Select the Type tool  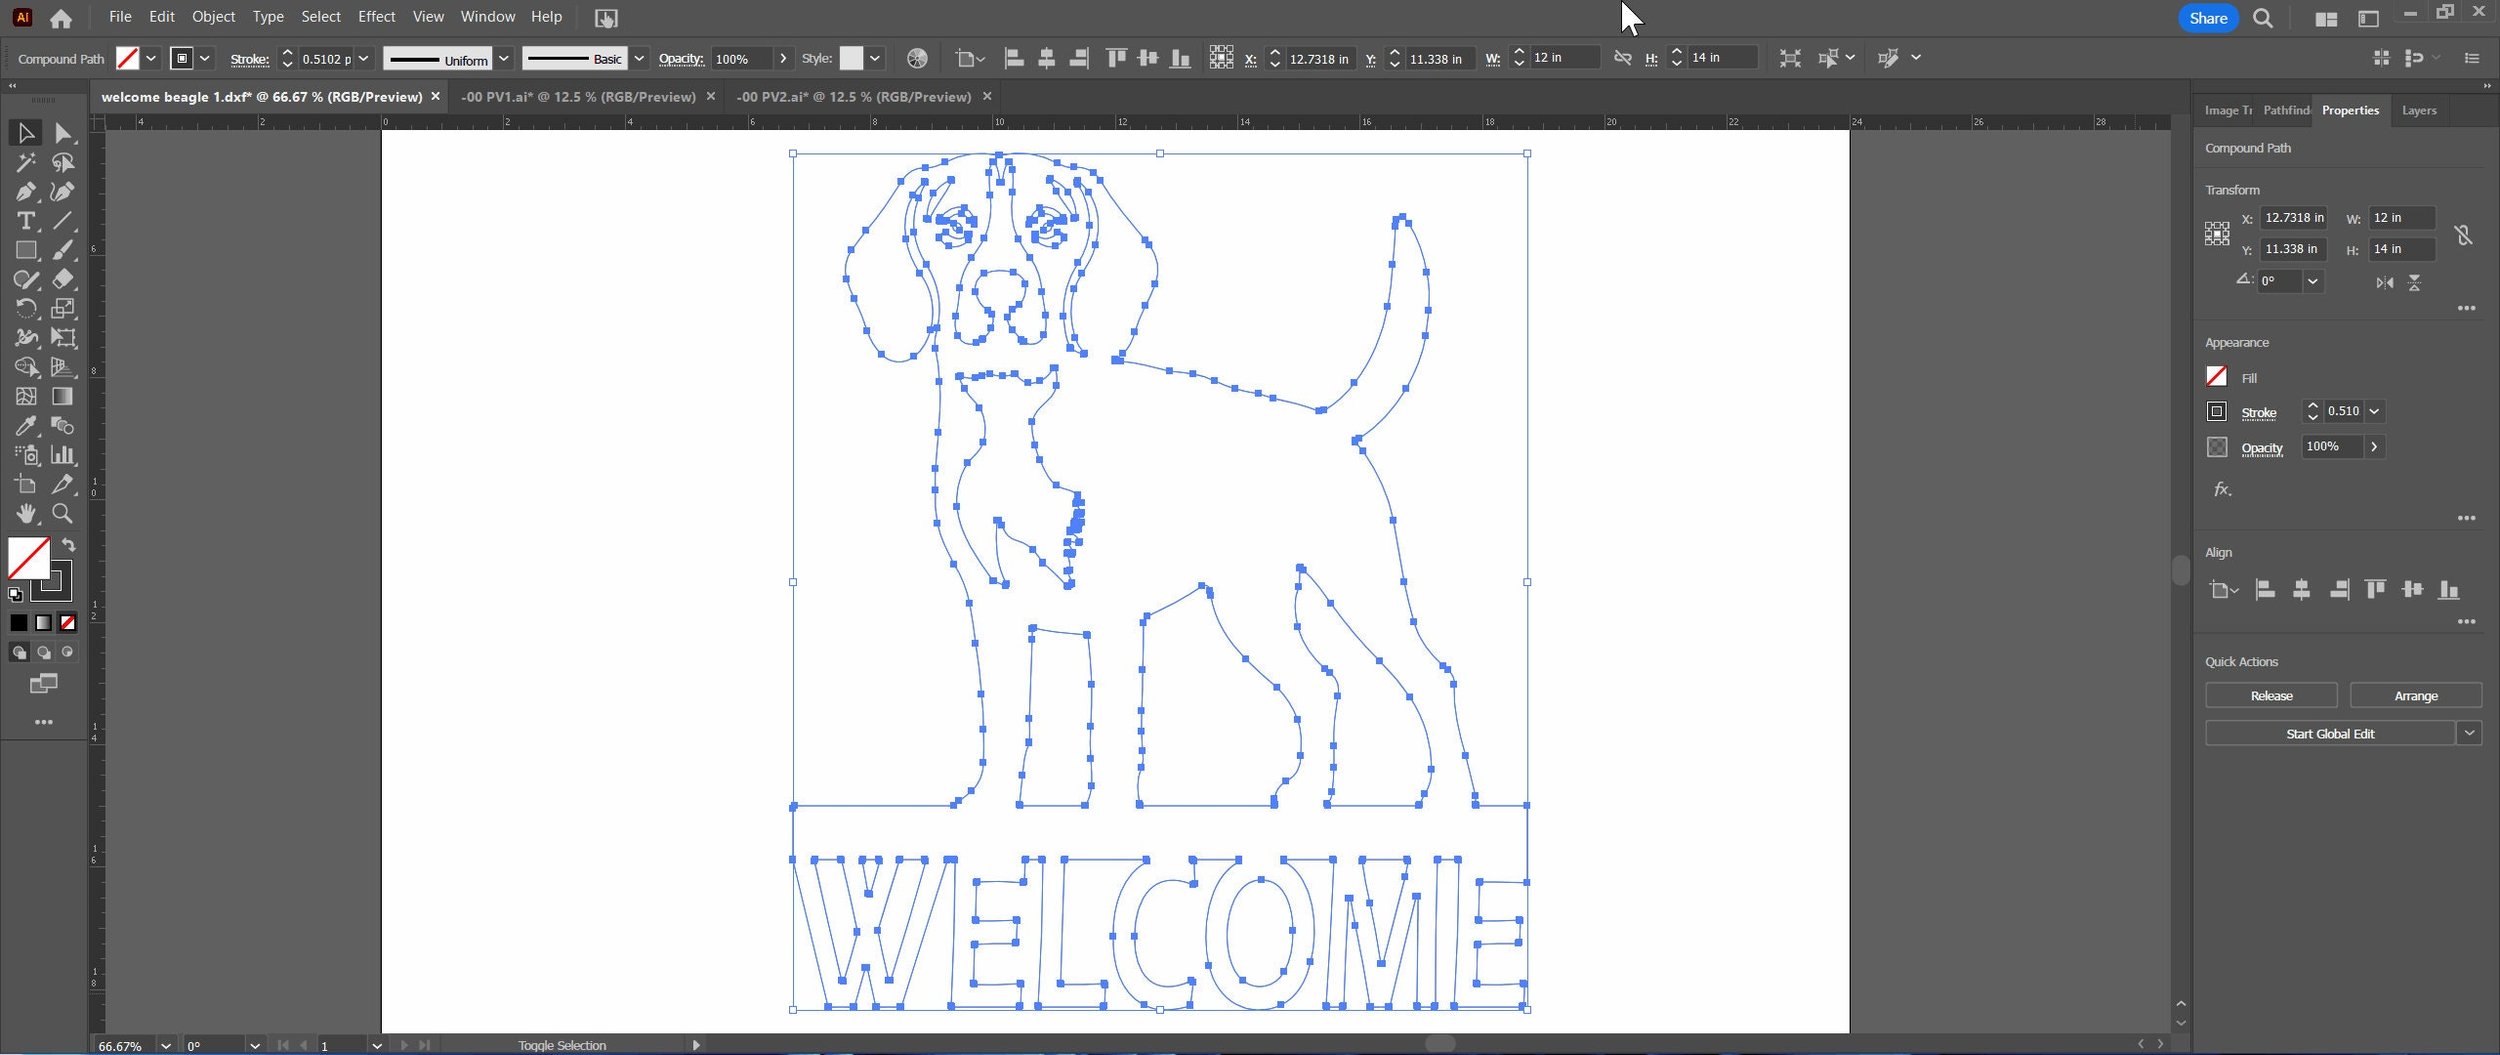[26, 221]
